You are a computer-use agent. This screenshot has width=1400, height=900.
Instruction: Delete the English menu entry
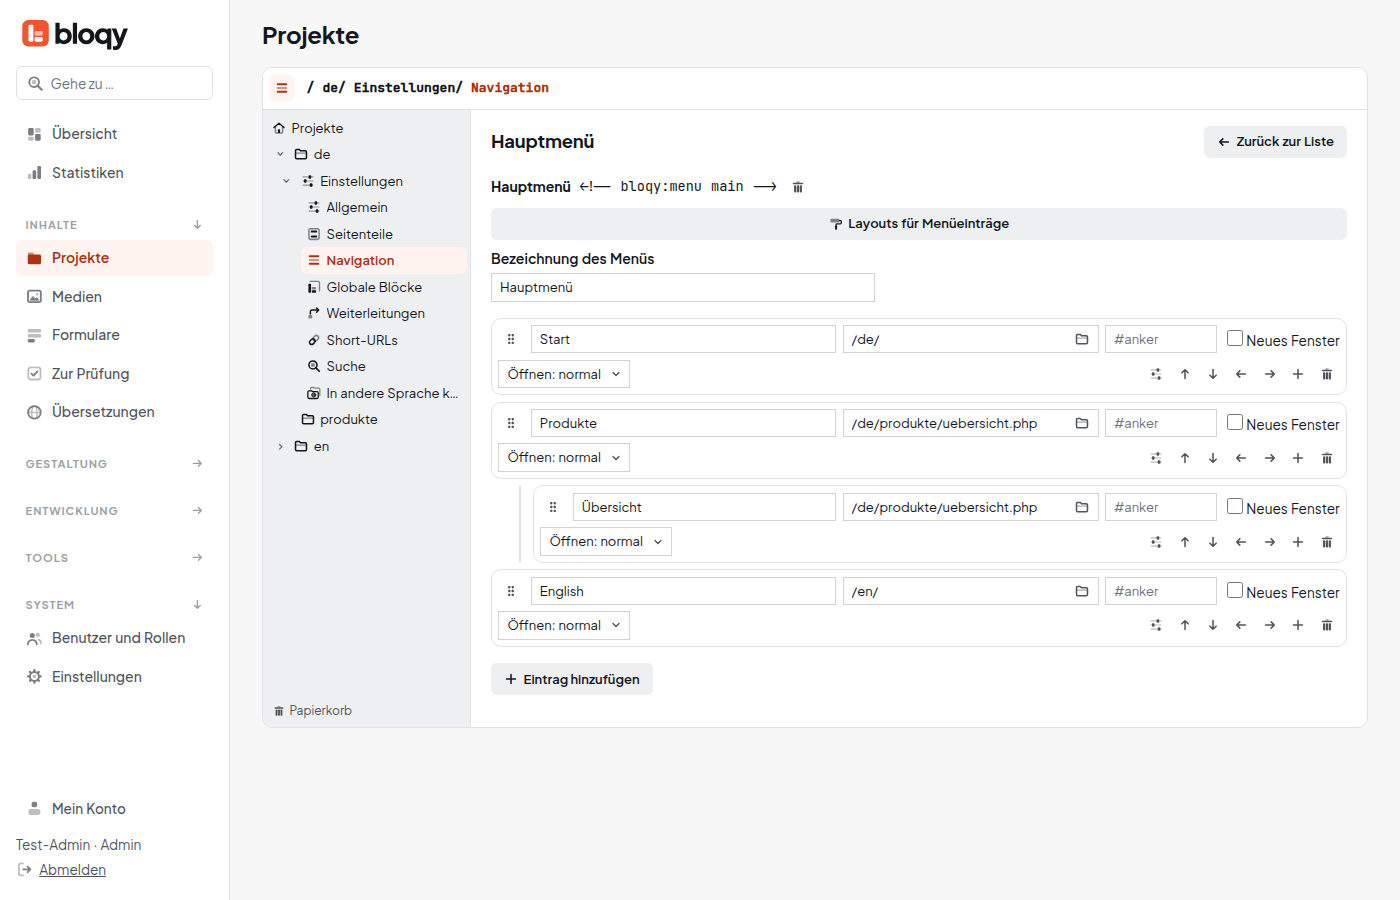1327,625
